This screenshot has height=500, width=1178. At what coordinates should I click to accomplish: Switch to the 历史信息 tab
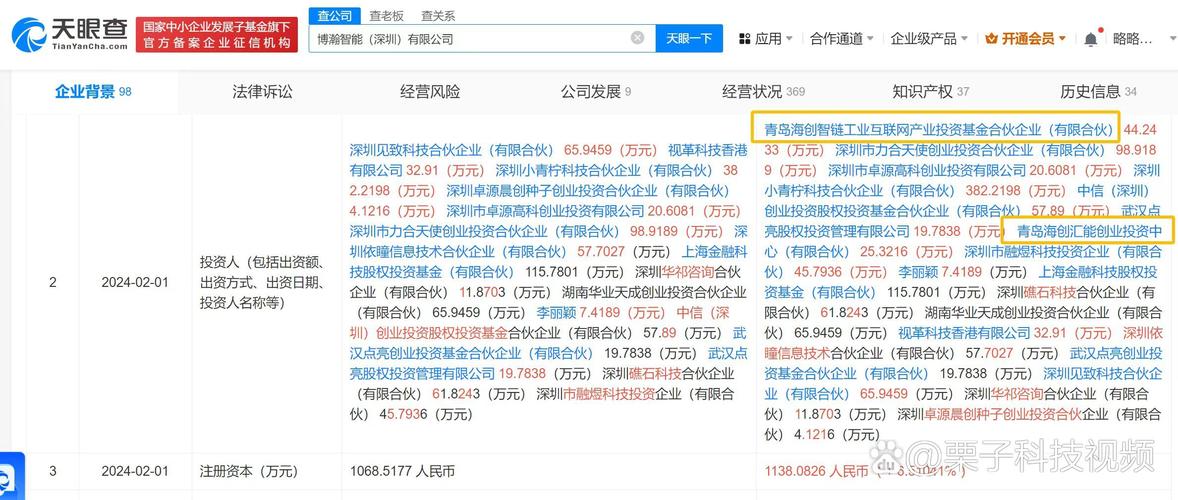(1098, 92)
